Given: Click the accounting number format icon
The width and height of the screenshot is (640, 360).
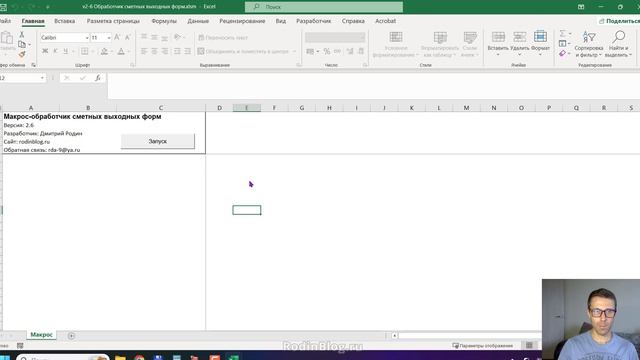Looking at the screenshot, I should coord(310,51).
